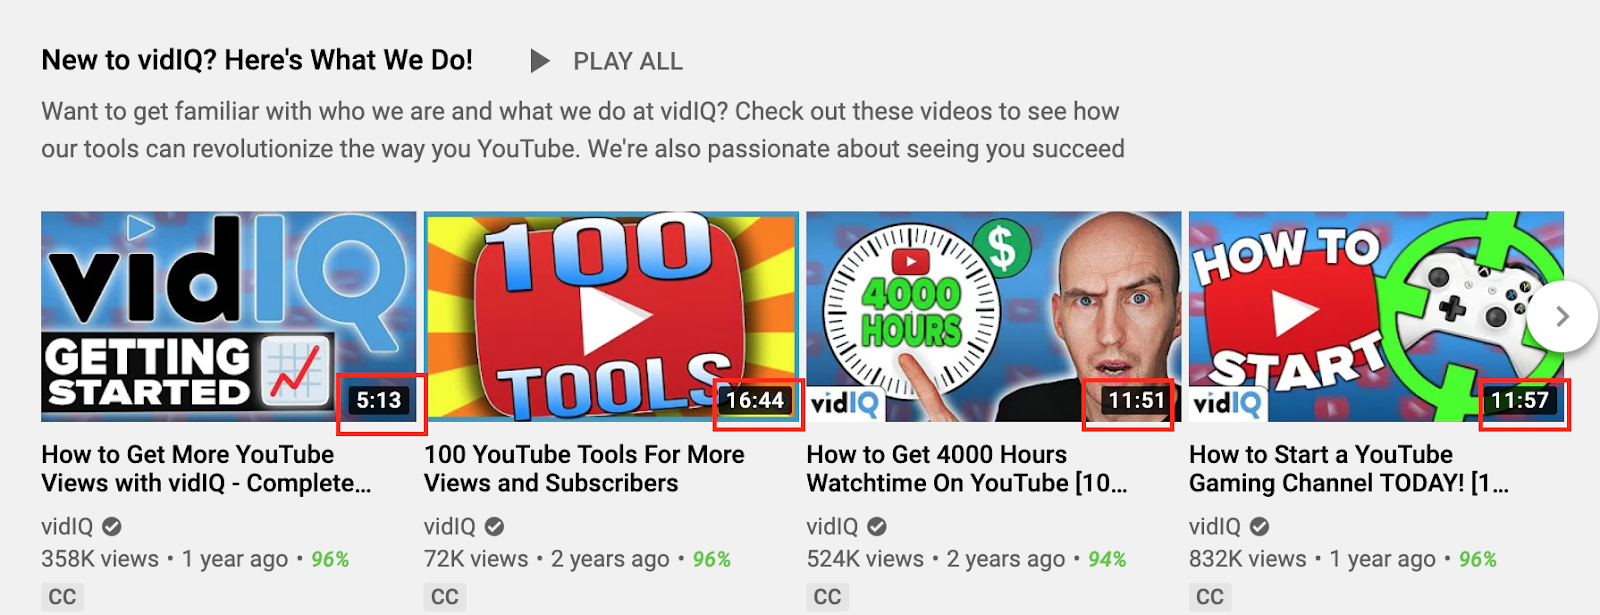1600x615 pixels.
Task: Open "How to Get More YouTube Views" title
Action: point(206,468)
